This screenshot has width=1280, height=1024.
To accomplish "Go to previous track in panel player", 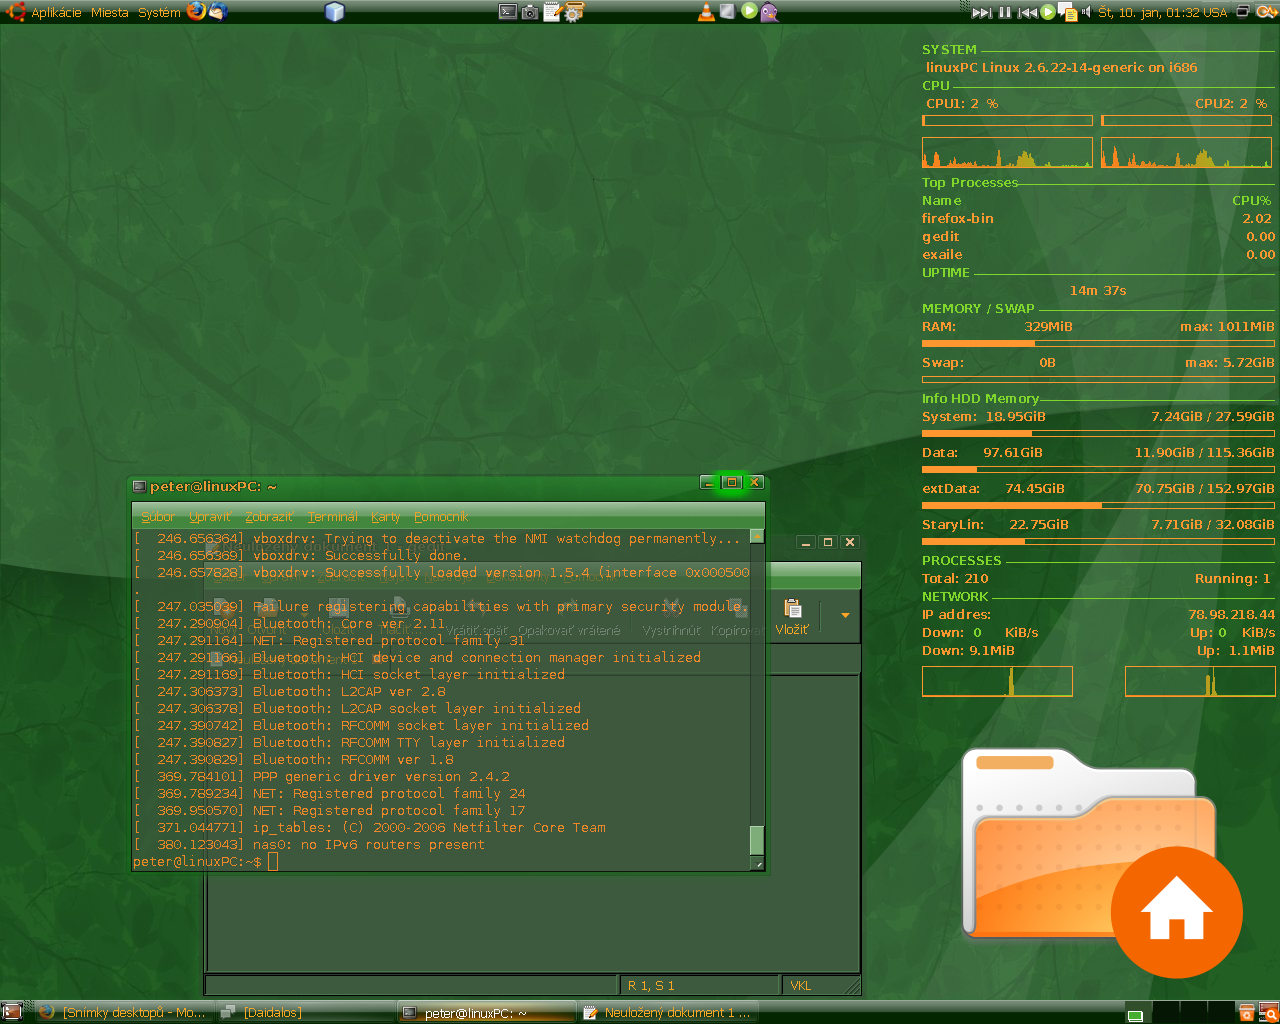I will tap(1027, 12).
